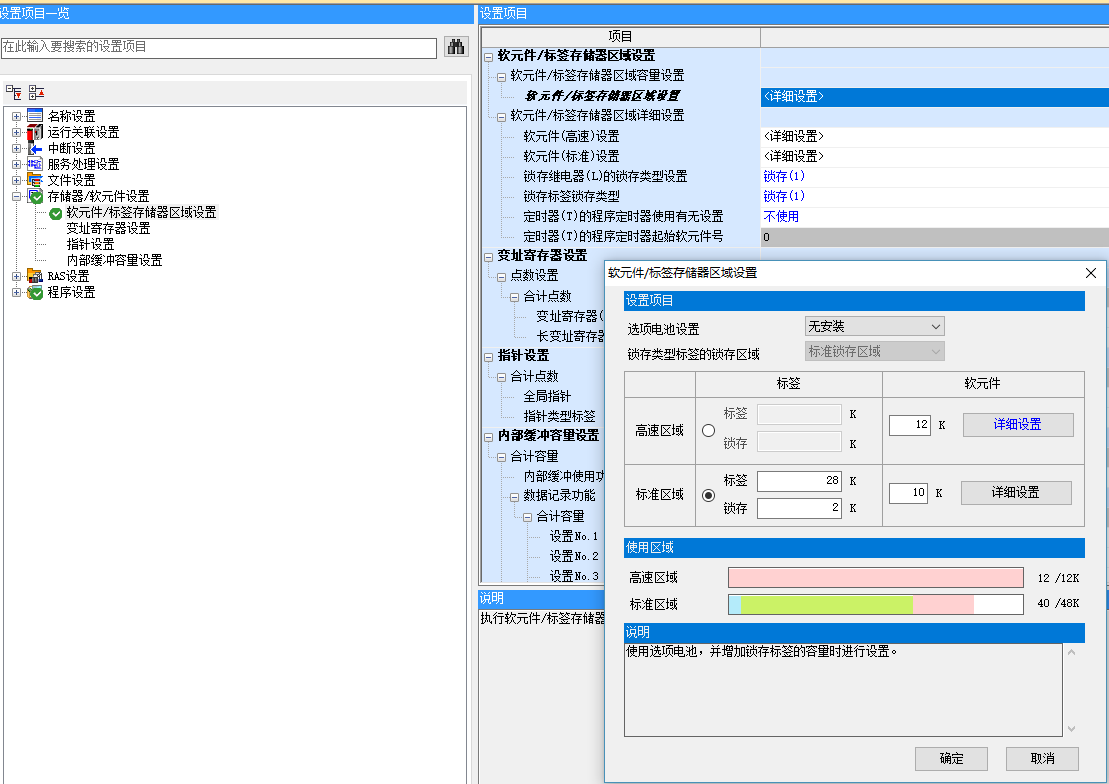Click the 运行关联设置 icon

35,132
